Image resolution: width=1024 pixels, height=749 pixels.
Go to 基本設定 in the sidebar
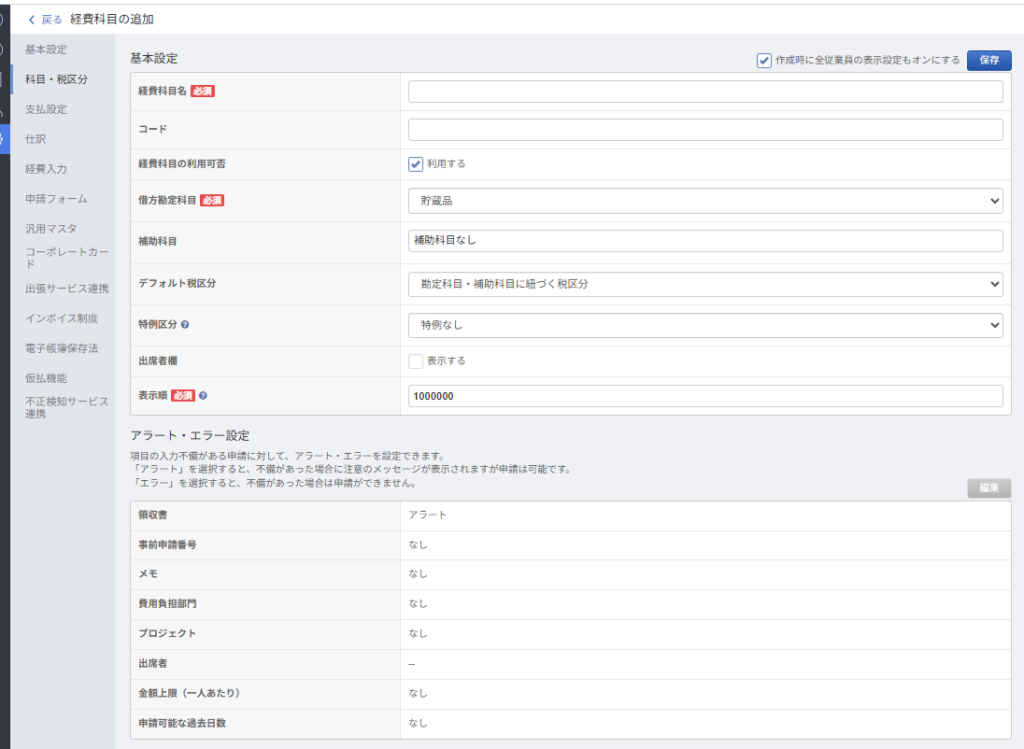pyautogui.click(x=46, y=49)
